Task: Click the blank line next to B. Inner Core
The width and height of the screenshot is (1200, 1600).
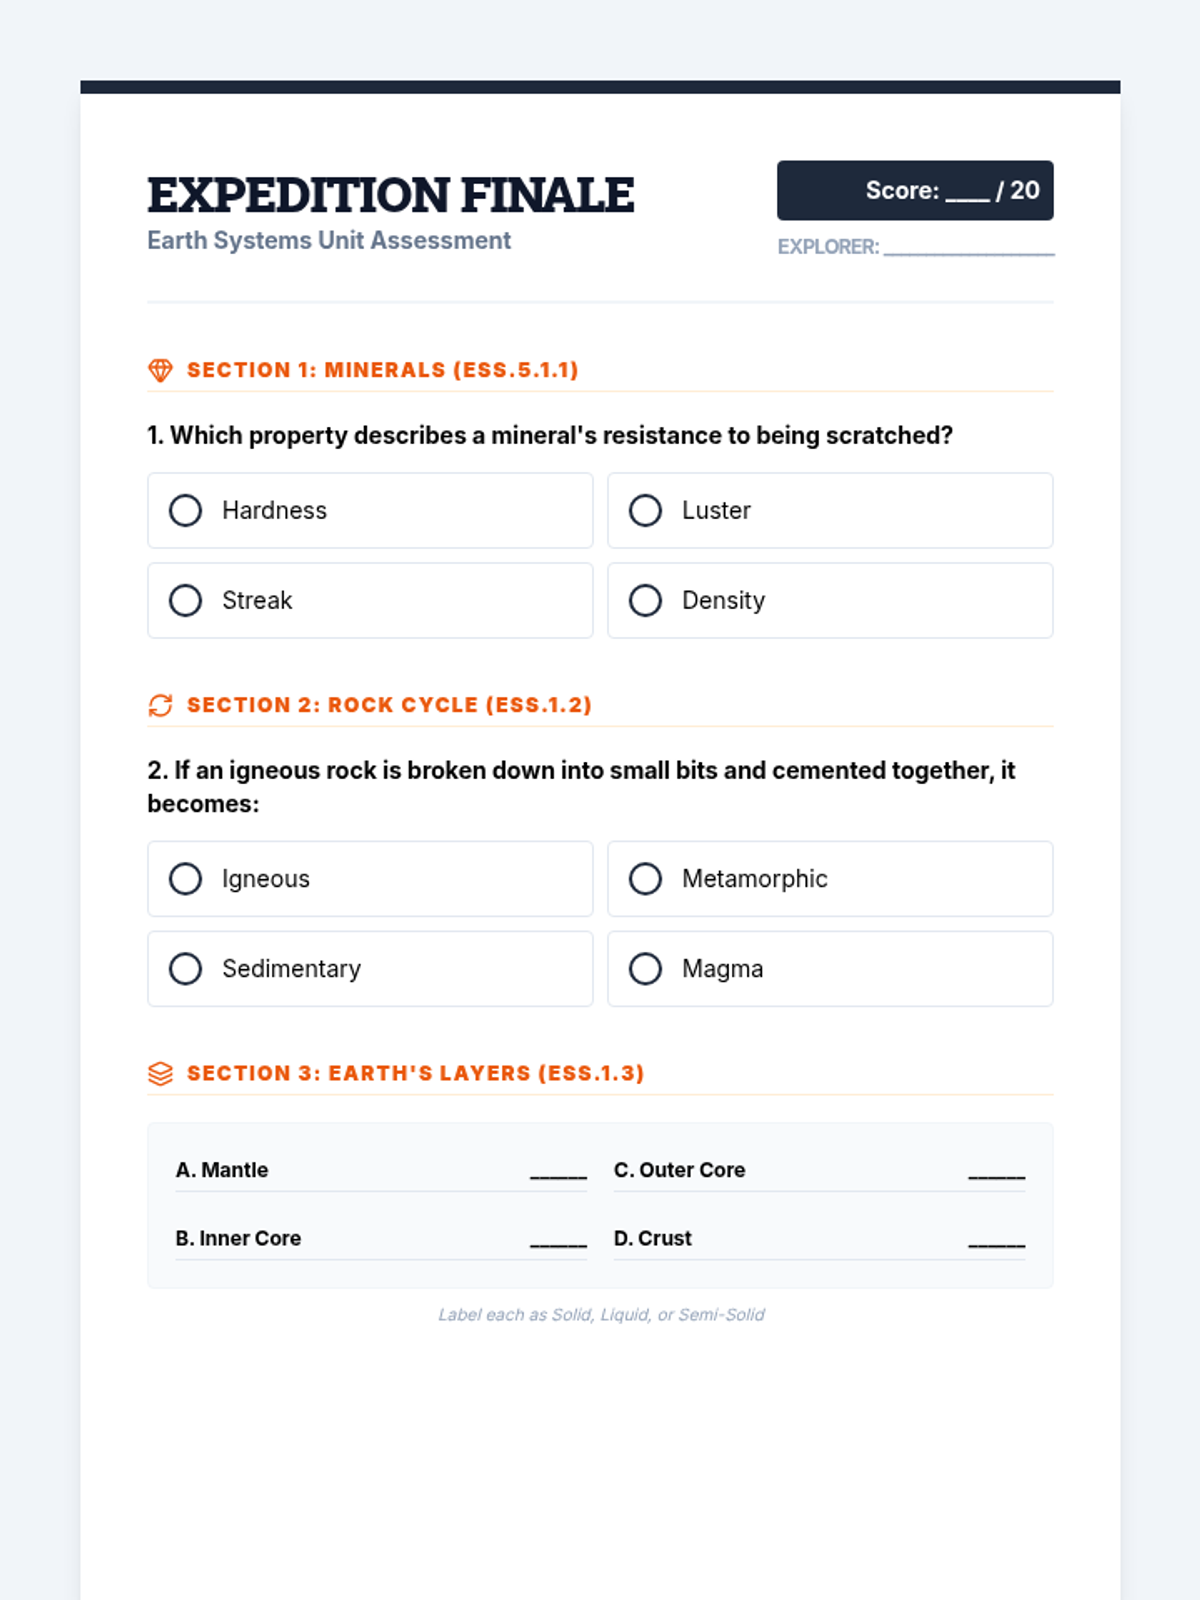Action: [558, 1244]
